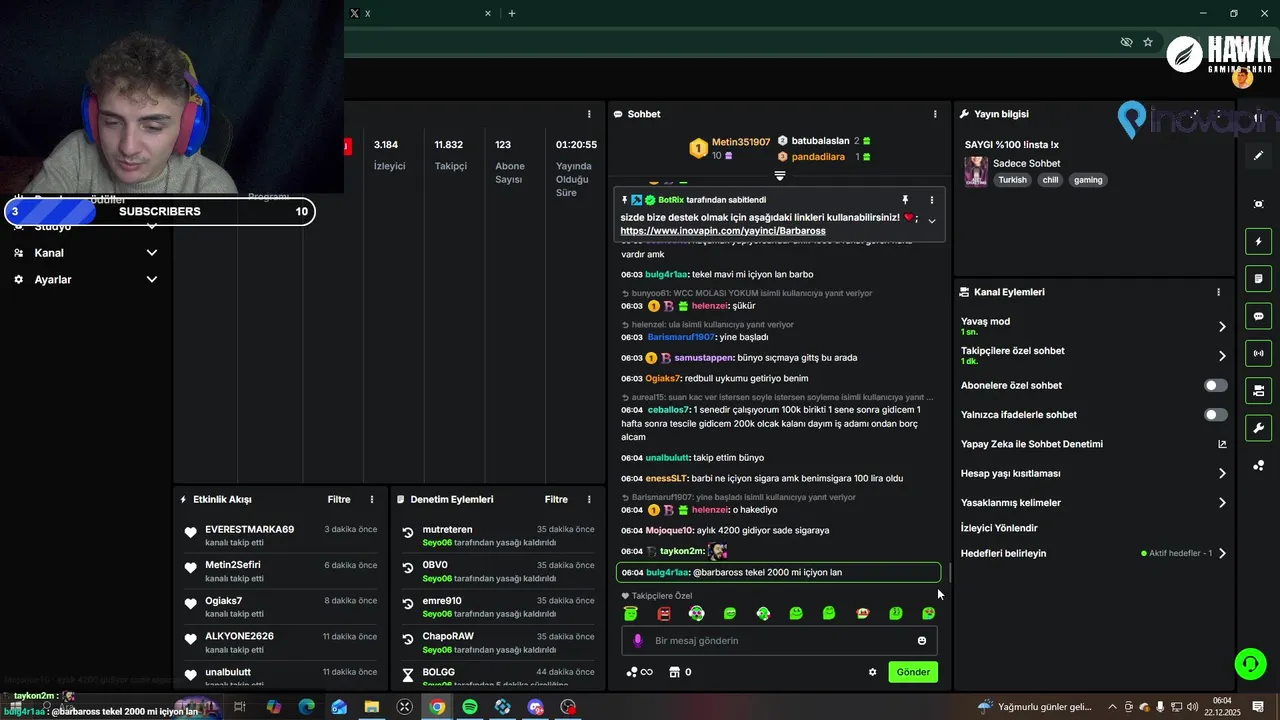Viewport: 1280px width, 720px height.
Task: Click the channel points infinity icon
Action: (639, 672)
